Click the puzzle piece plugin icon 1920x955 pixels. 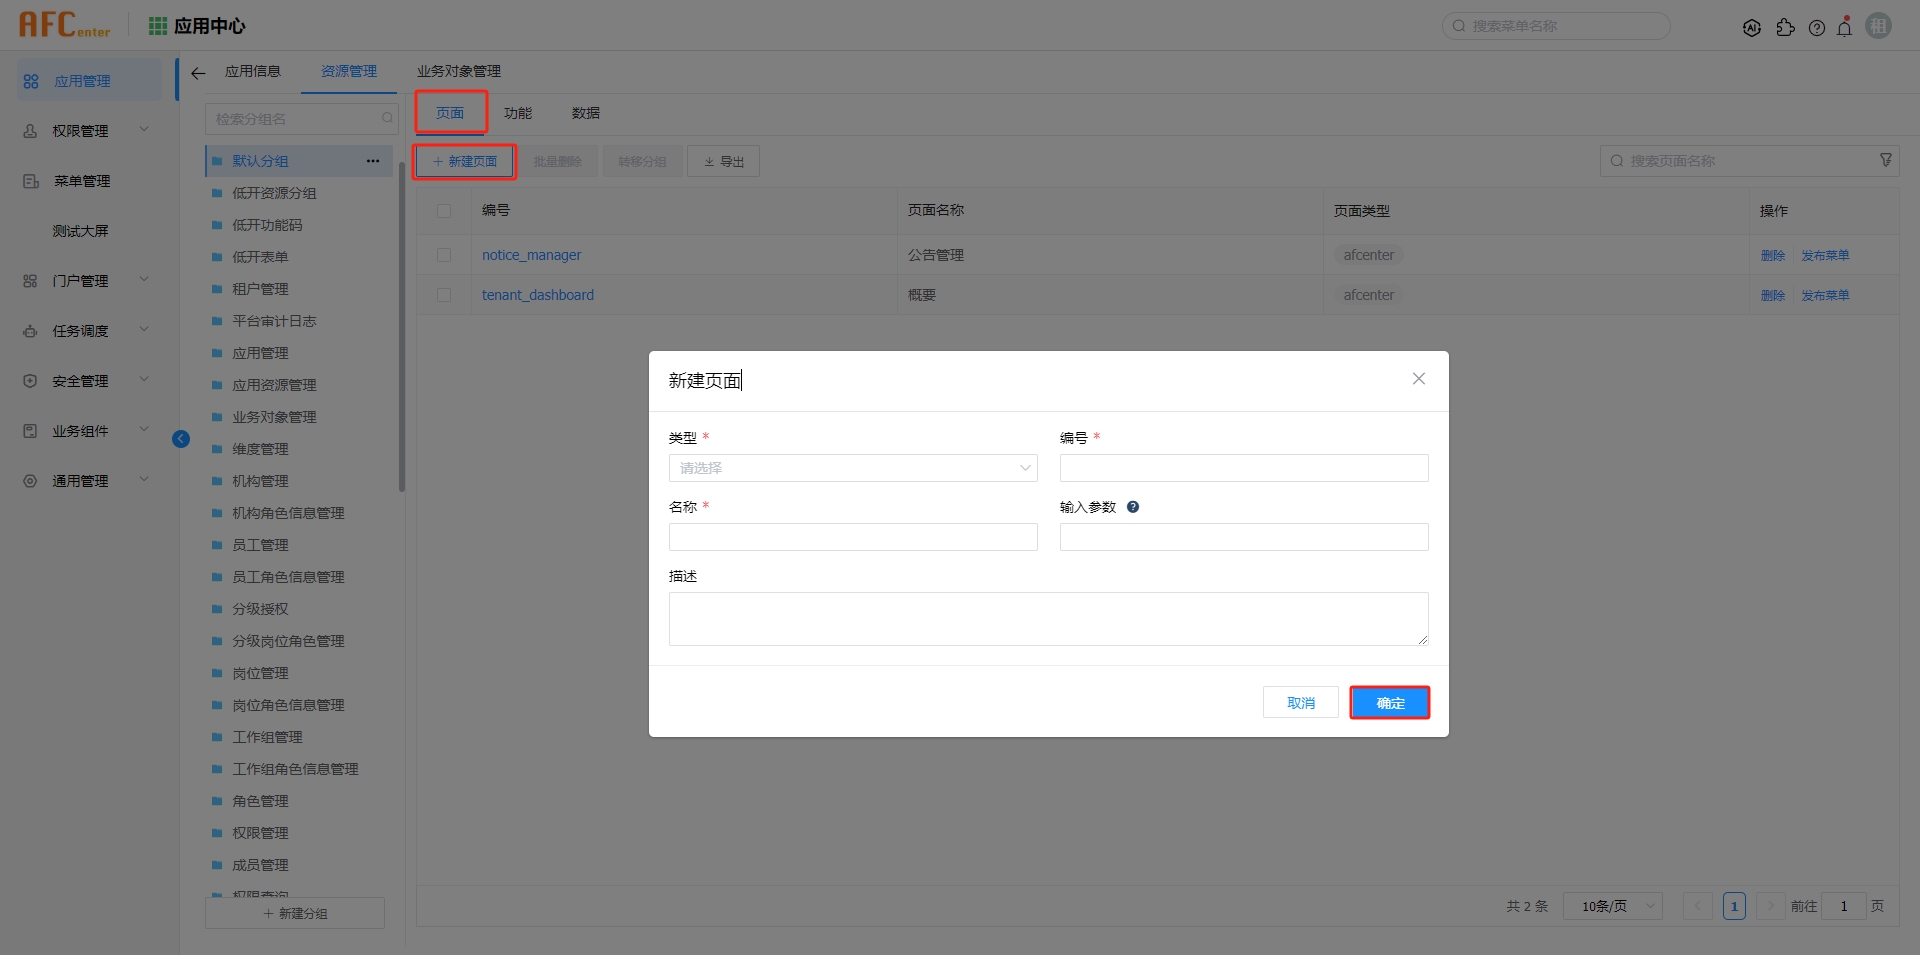(1785, 28)
